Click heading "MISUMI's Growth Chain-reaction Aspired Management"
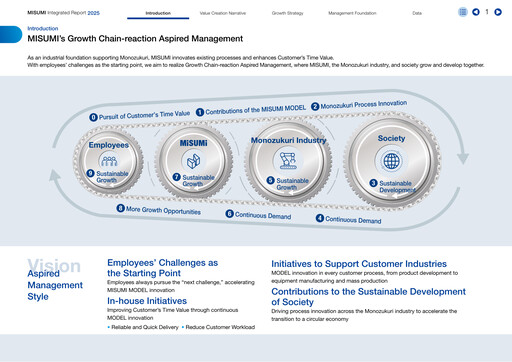The width and height of the screenshot is (512, 362). [x=135, y=39]
